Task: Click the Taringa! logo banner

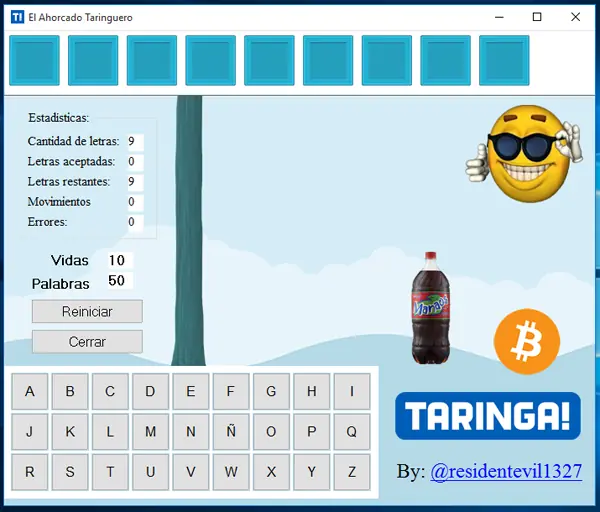Action: pyautogui.click(x=488, y=416)
